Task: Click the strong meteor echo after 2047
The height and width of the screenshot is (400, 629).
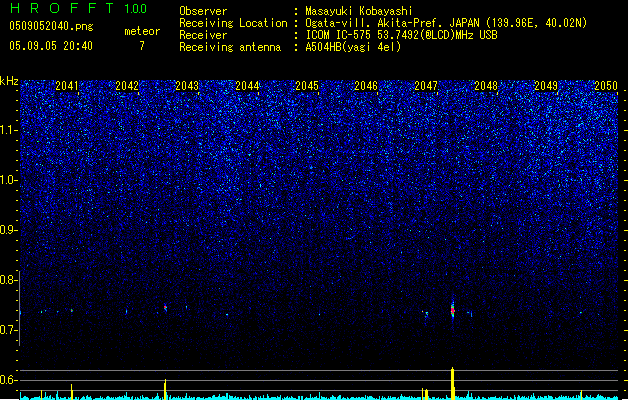Action: click(453, 309)
